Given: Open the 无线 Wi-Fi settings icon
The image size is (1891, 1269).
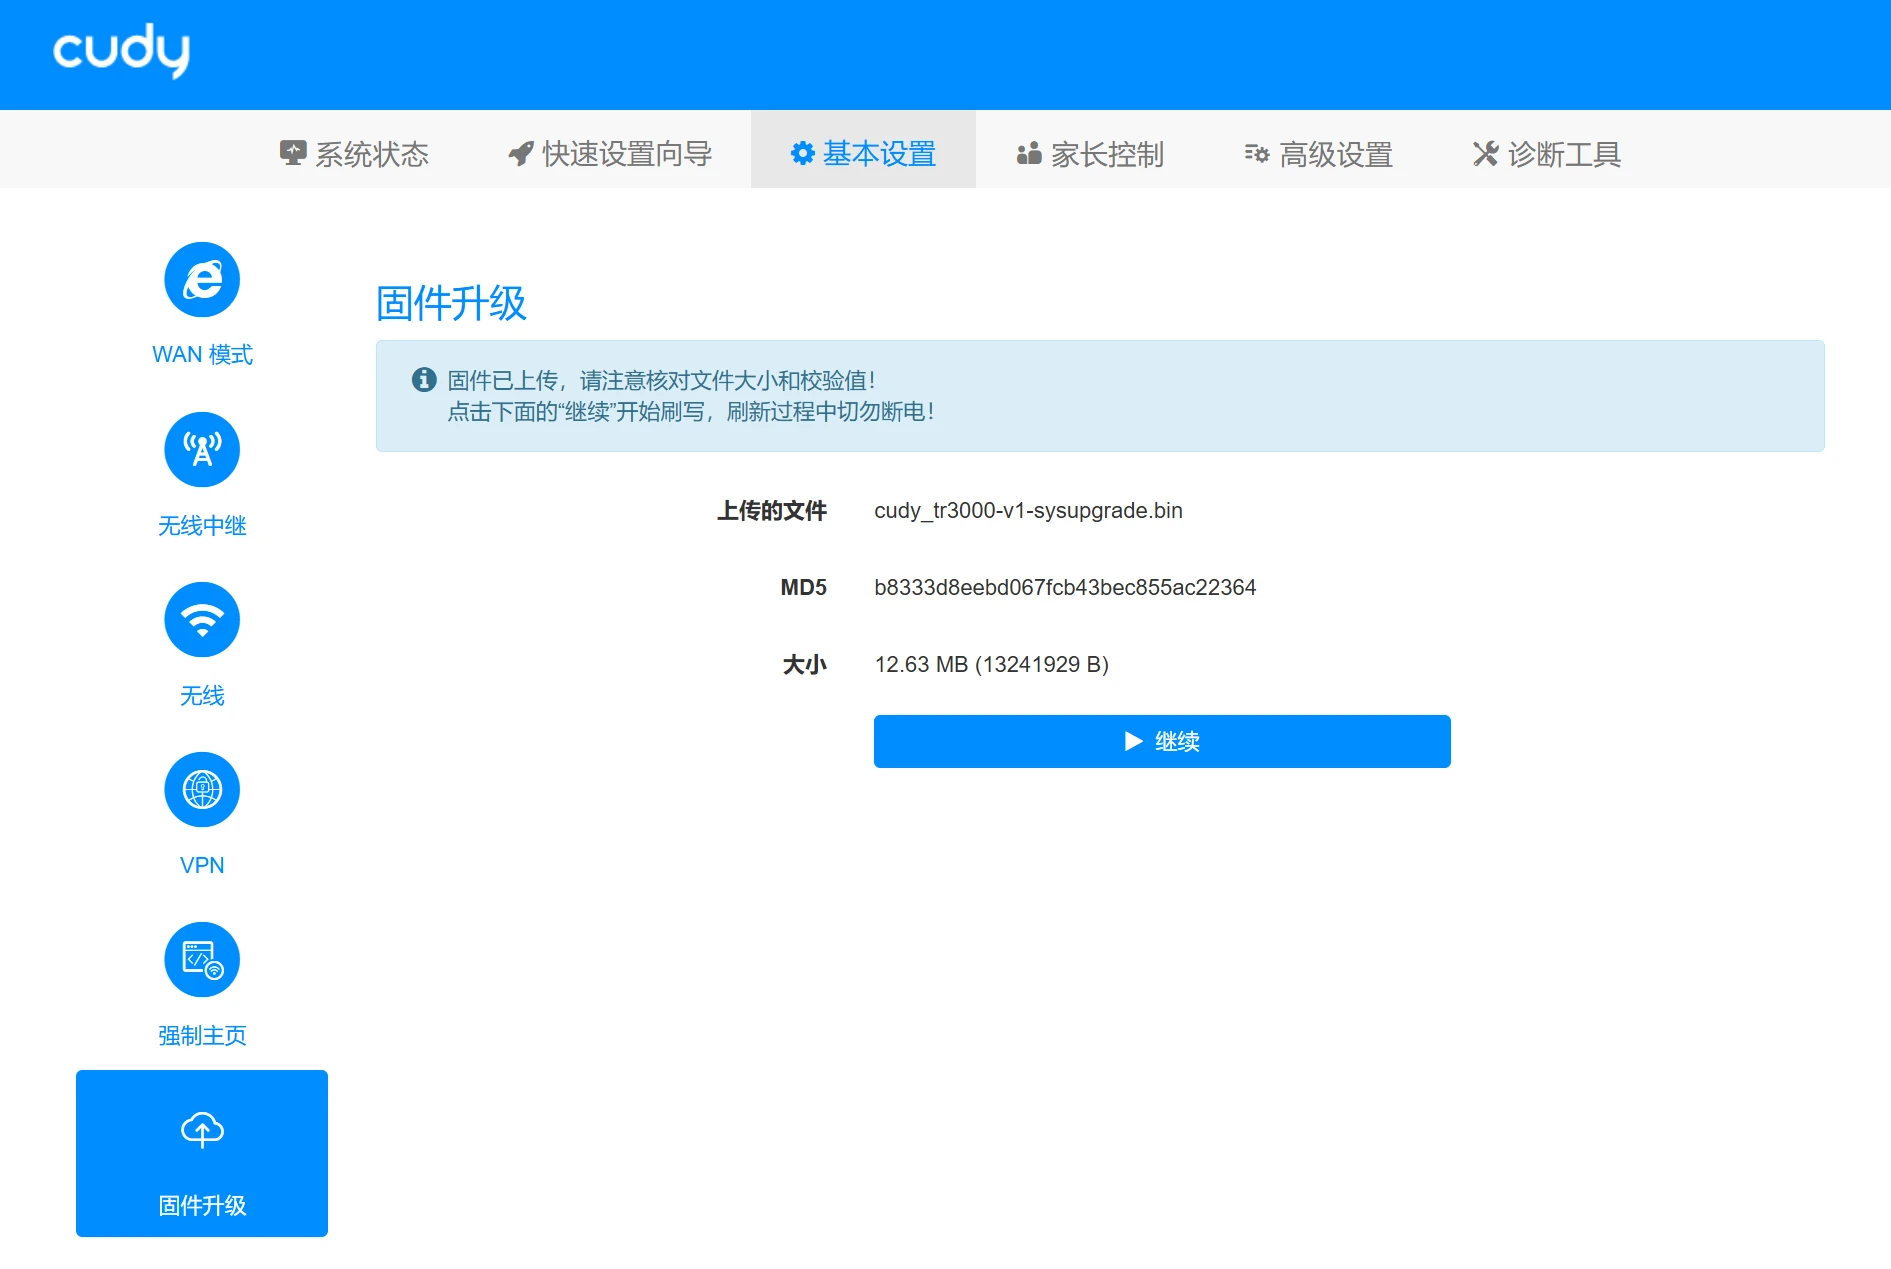Looking at the screenshot, I should [202, 620].
